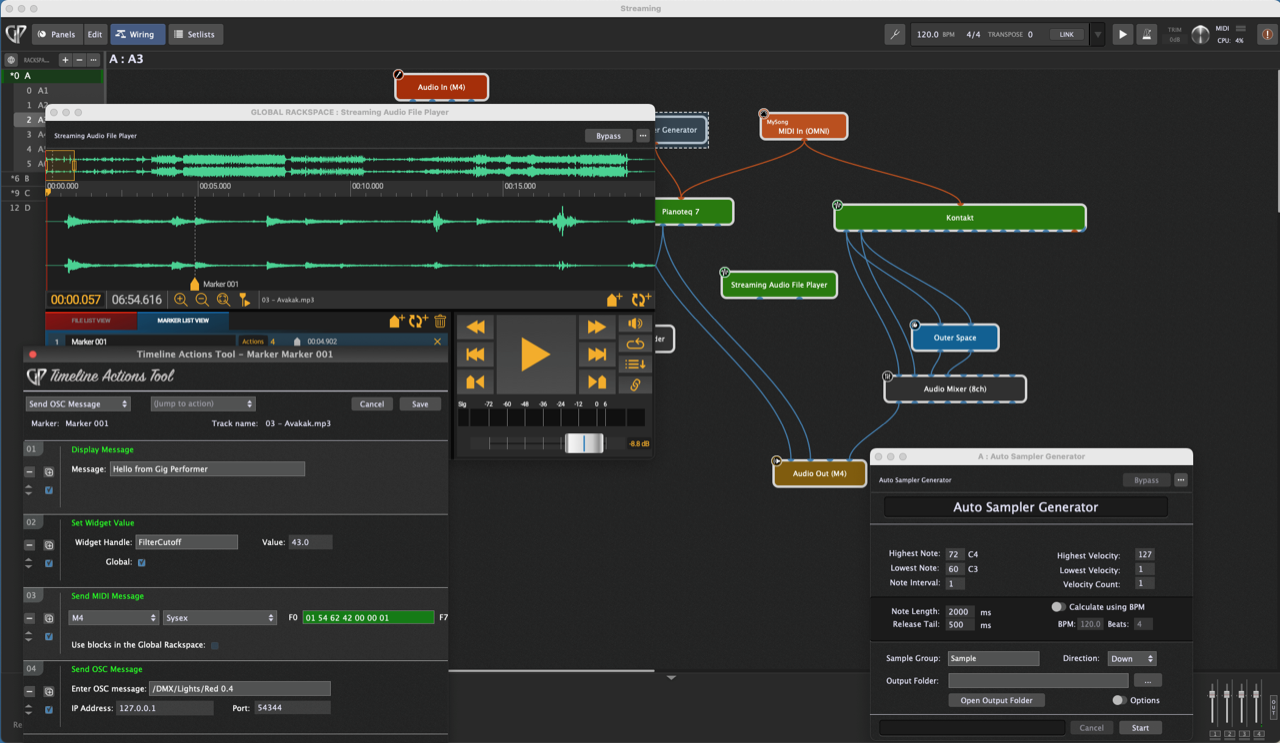The height and width of the screenshot is (743, 1280).
Task: Open the Send OSC Message action type dropdown
Action: pos(78,404)
